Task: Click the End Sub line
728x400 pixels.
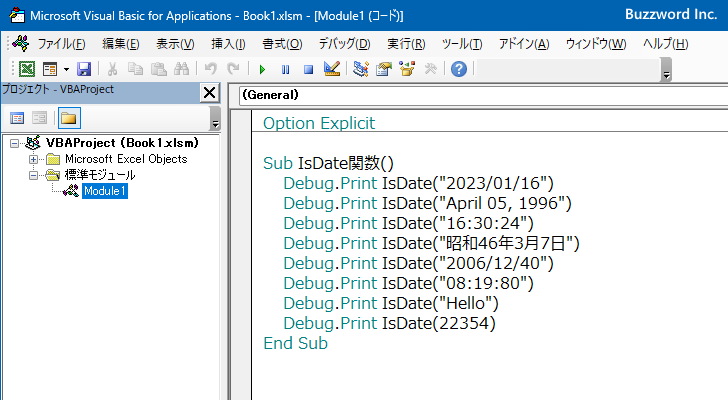Action: tap(295, 343)
